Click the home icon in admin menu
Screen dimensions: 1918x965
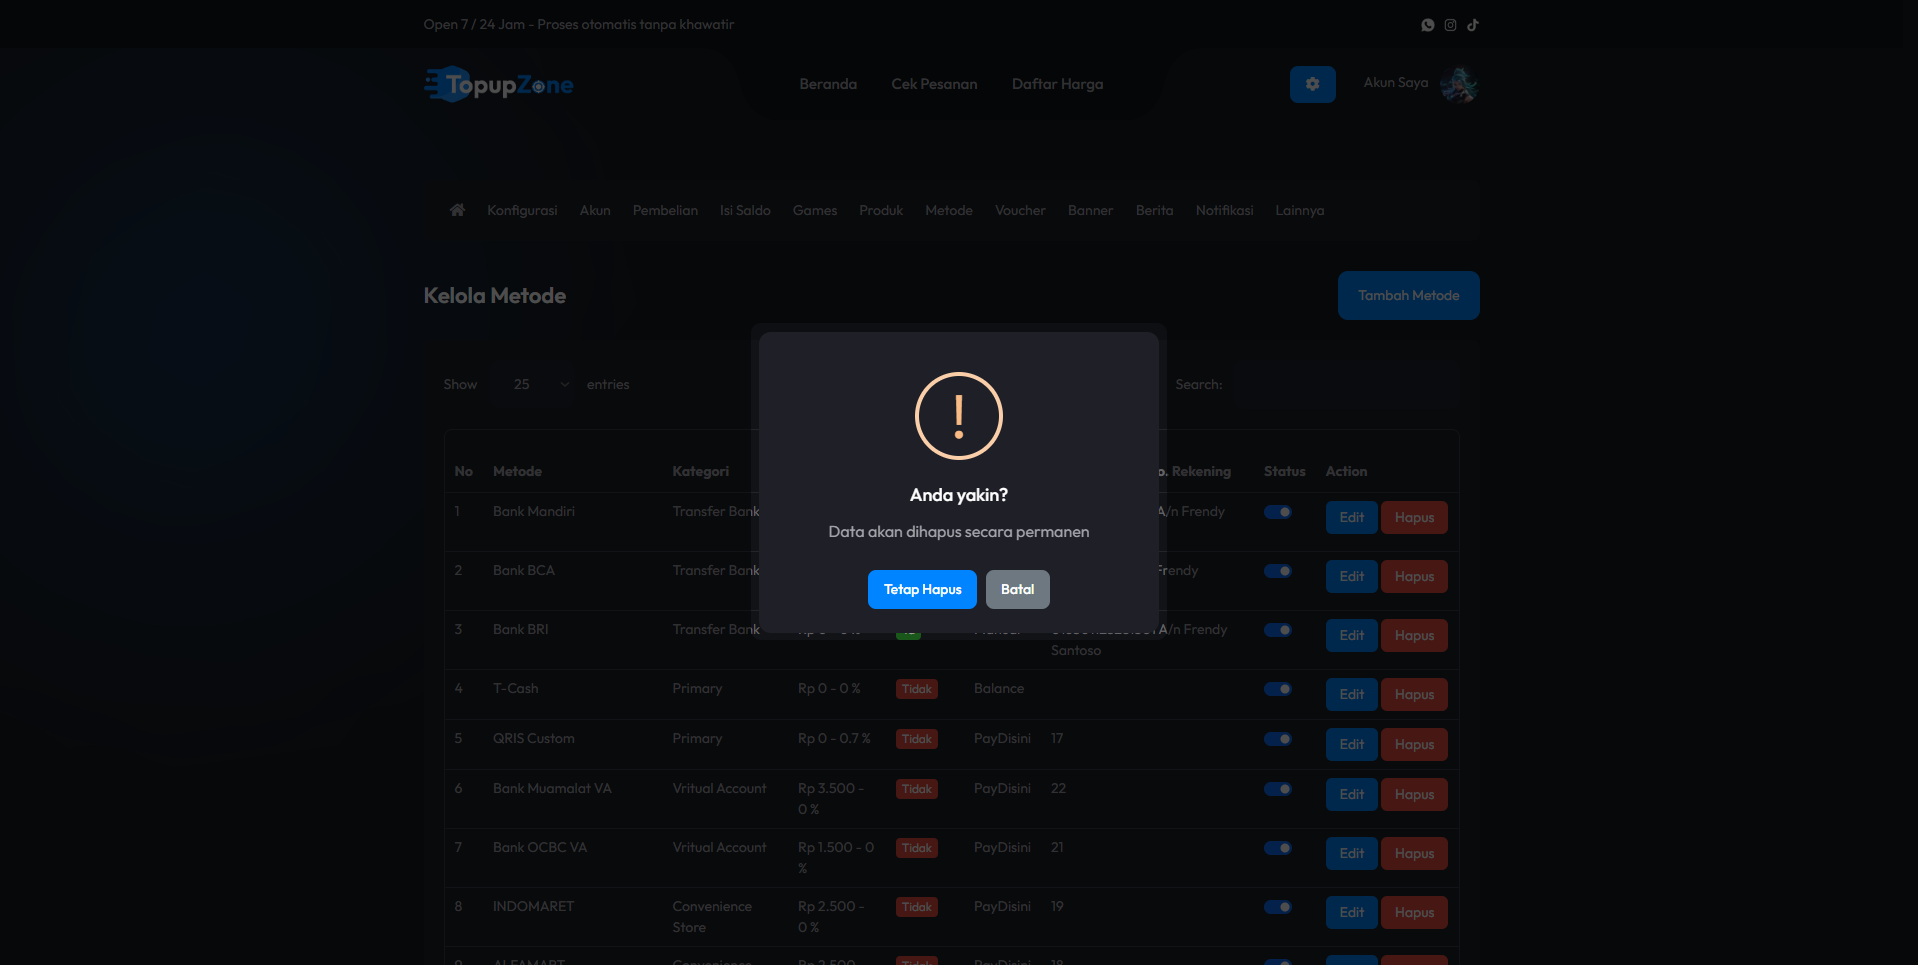pyautogui.click(x=457, y=210)
